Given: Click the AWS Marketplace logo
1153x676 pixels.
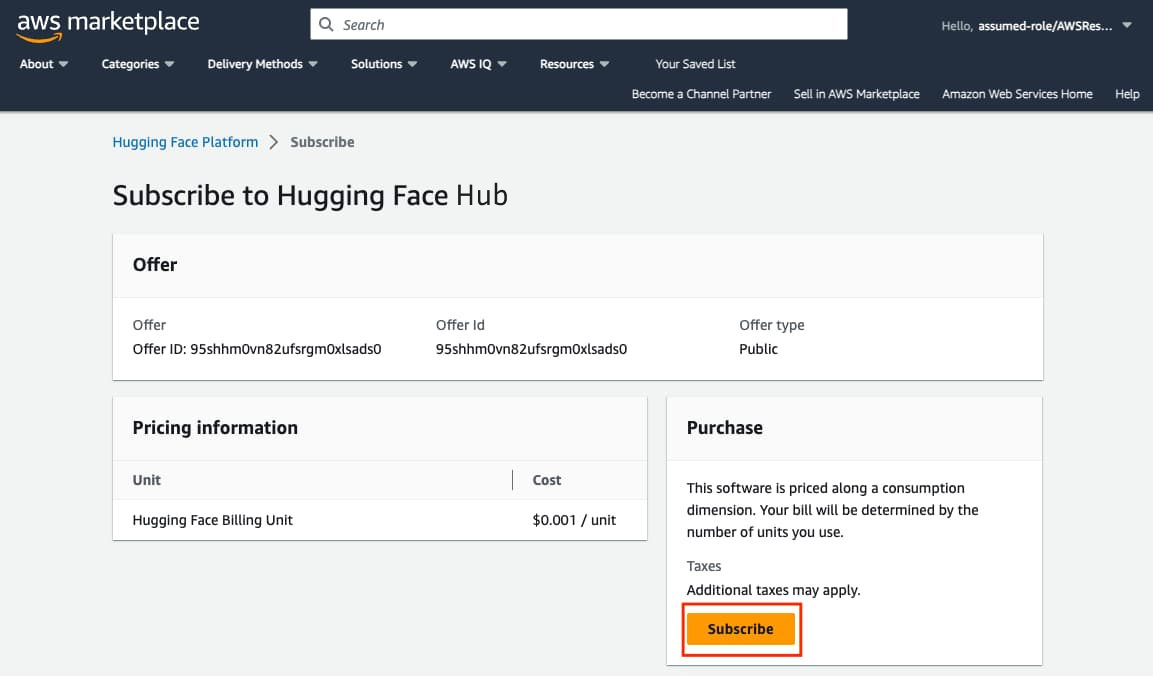Looking at the screenshot, I should click(108, 25).
